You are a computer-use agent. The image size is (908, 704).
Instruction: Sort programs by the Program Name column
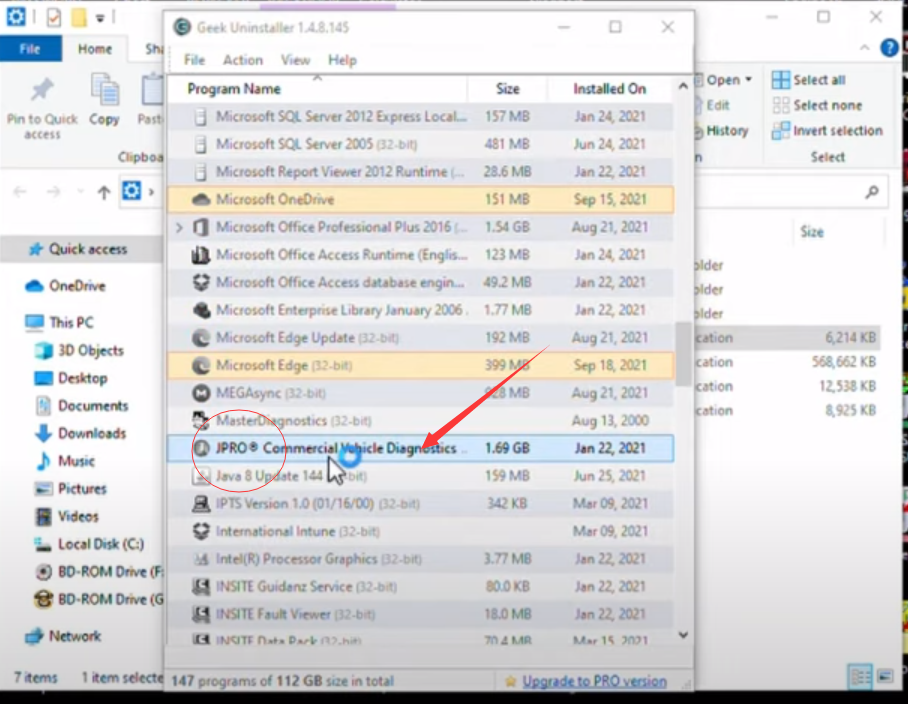(x=234, y=89)
